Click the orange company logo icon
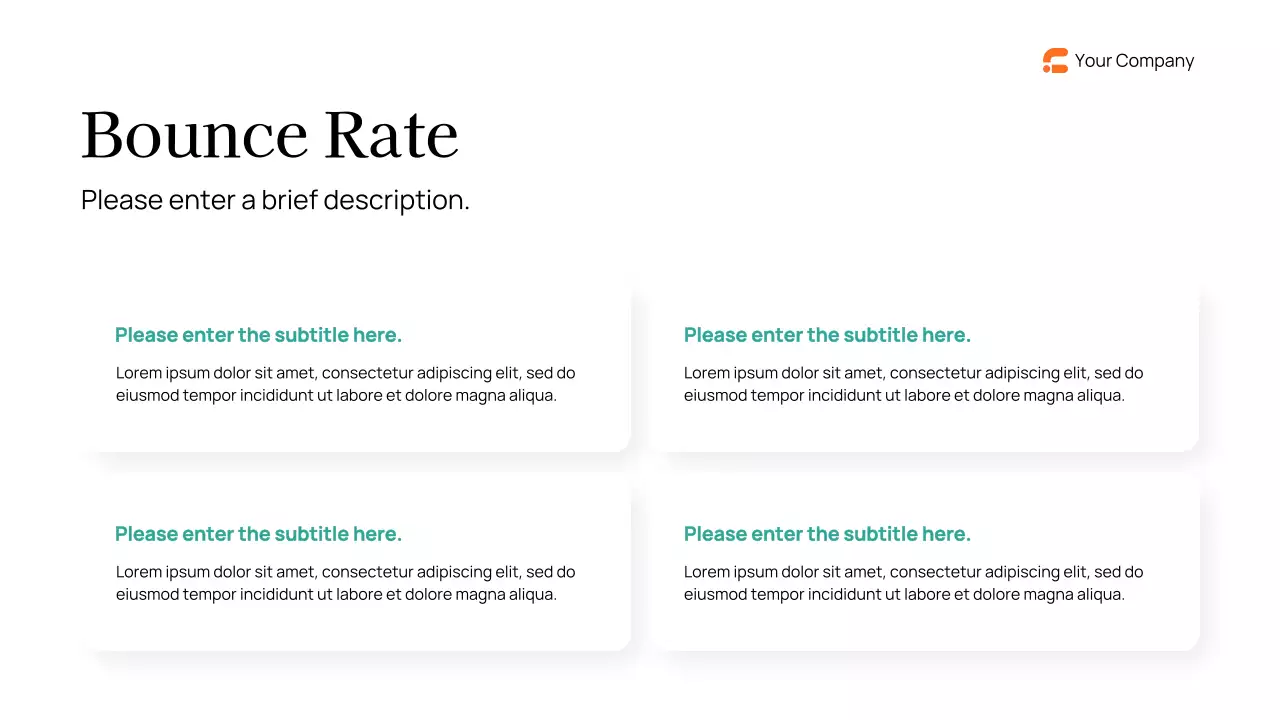The image size is (1280, 720). click(x=1055, y=61)
